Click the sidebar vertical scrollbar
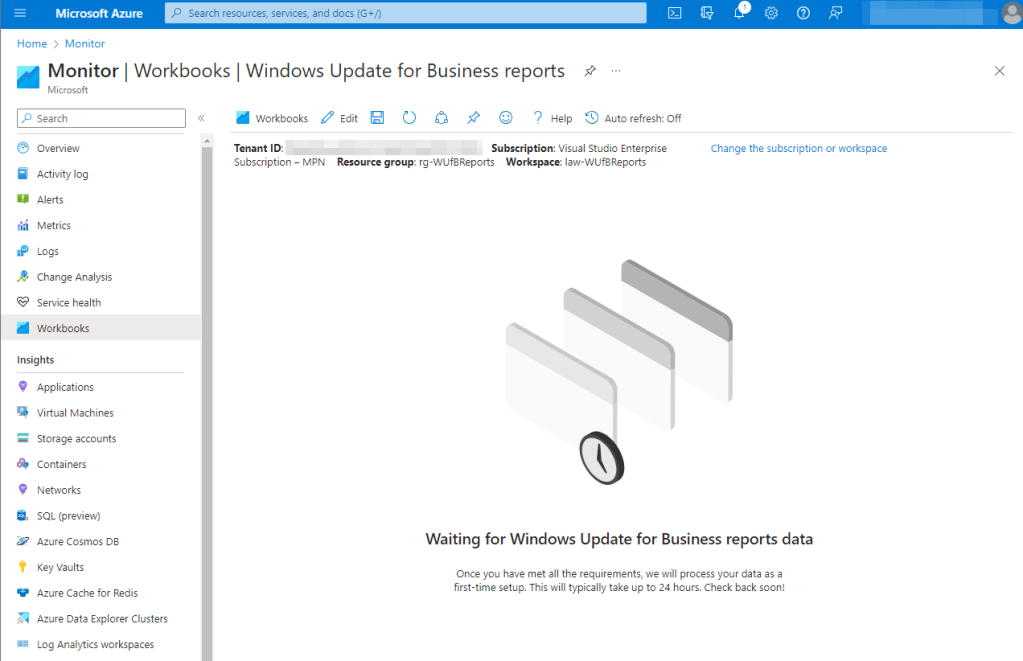The width and height of the screenshot is (1023, 661). pyautogui.click(x=207, y=400)
